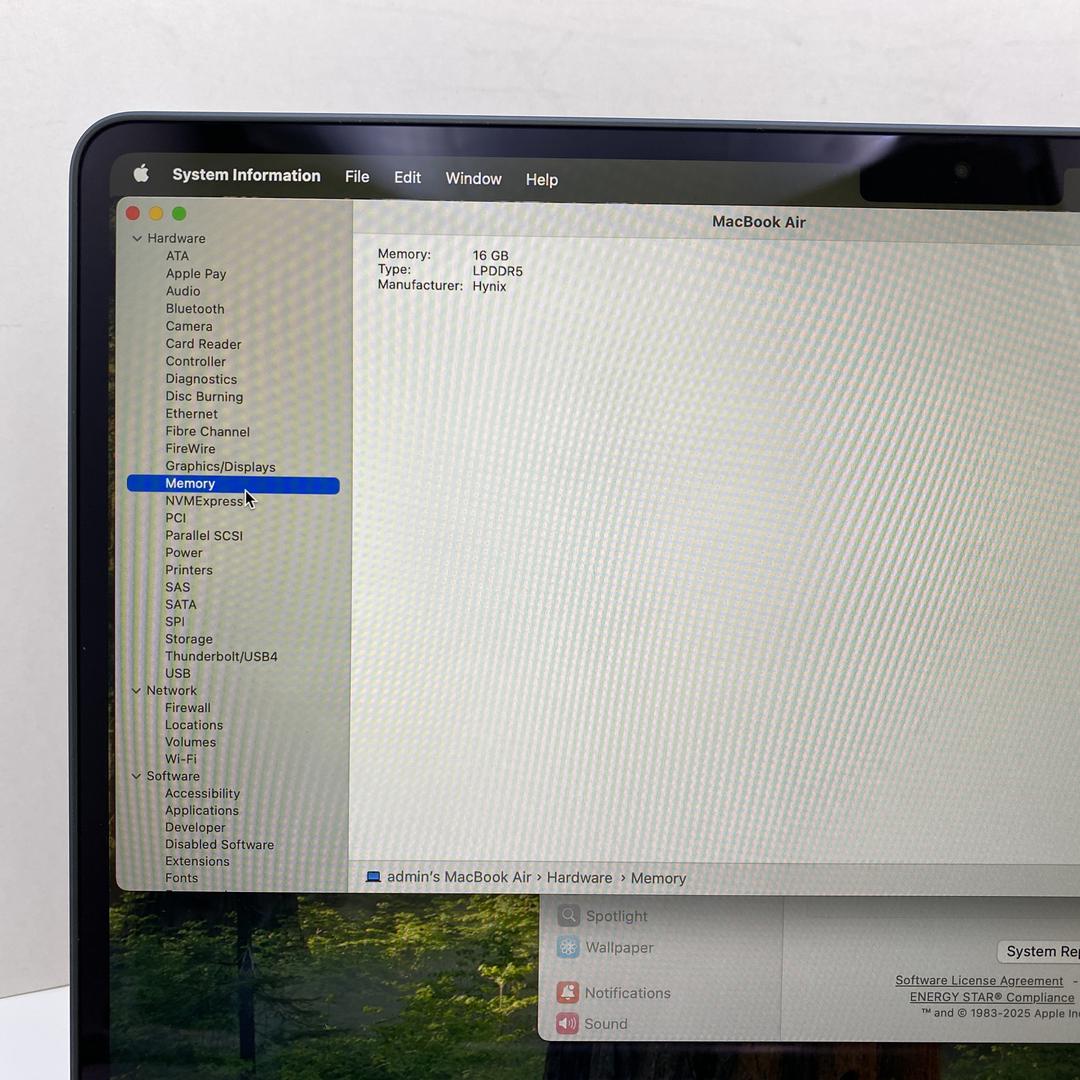Open the Sound settings icon
The width and height of the screenshot is (1080, 1080).
coord(568,1023)
